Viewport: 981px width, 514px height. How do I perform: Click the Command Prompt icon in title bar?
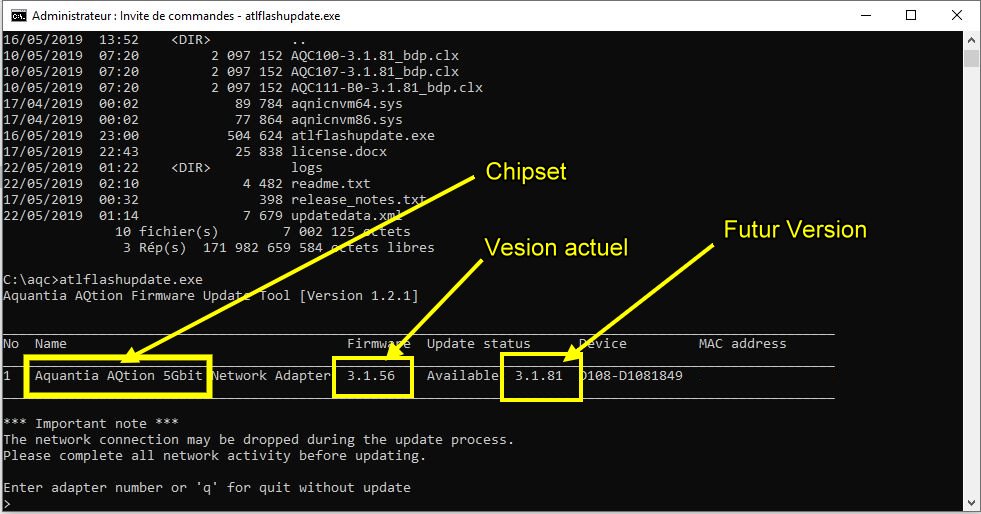16,16
